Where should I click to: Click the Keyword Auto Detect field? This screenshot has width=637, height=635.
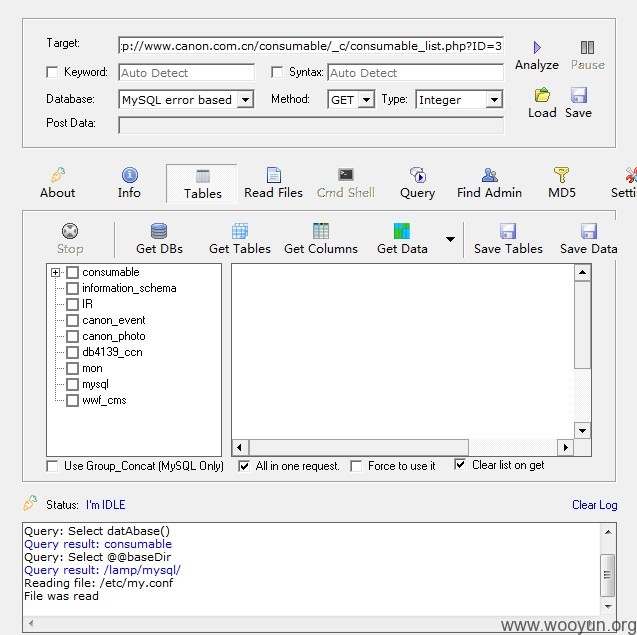tap(186, 73)
